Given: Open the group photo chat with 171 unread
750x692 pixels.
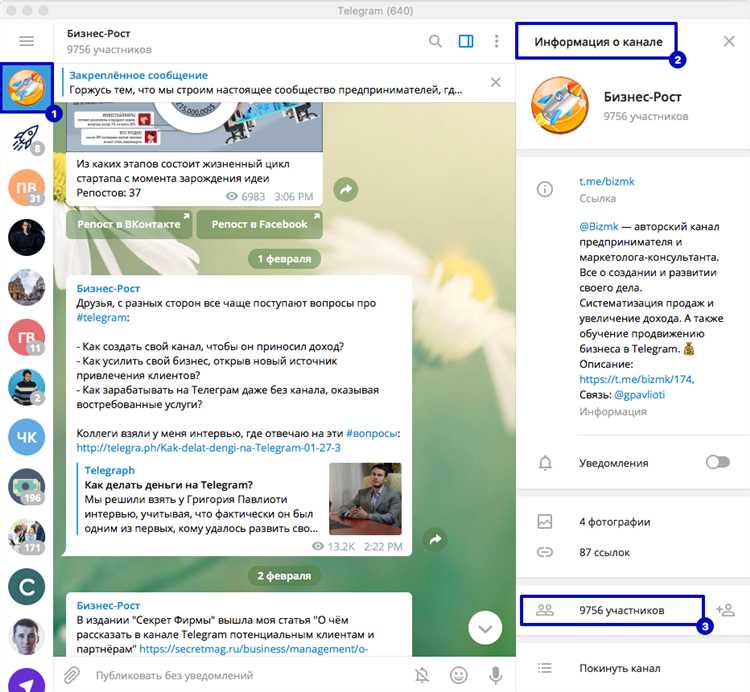Looking at the screenshot, I should pyautogui.click(x=26, y=537).
